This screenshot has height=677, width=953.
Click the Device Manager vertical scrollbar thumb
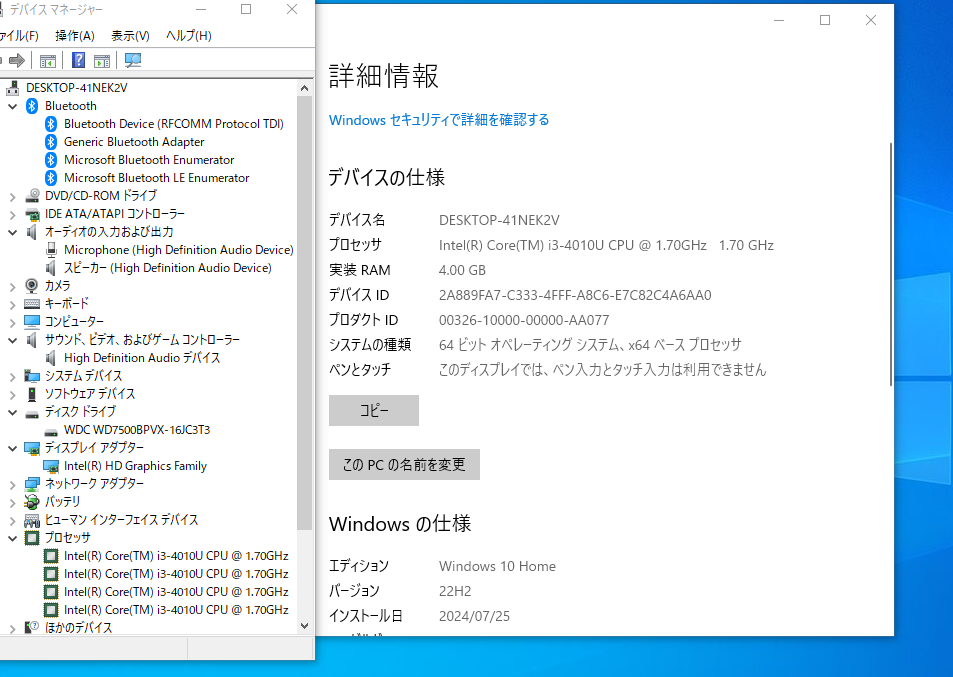tap(304, 314)
